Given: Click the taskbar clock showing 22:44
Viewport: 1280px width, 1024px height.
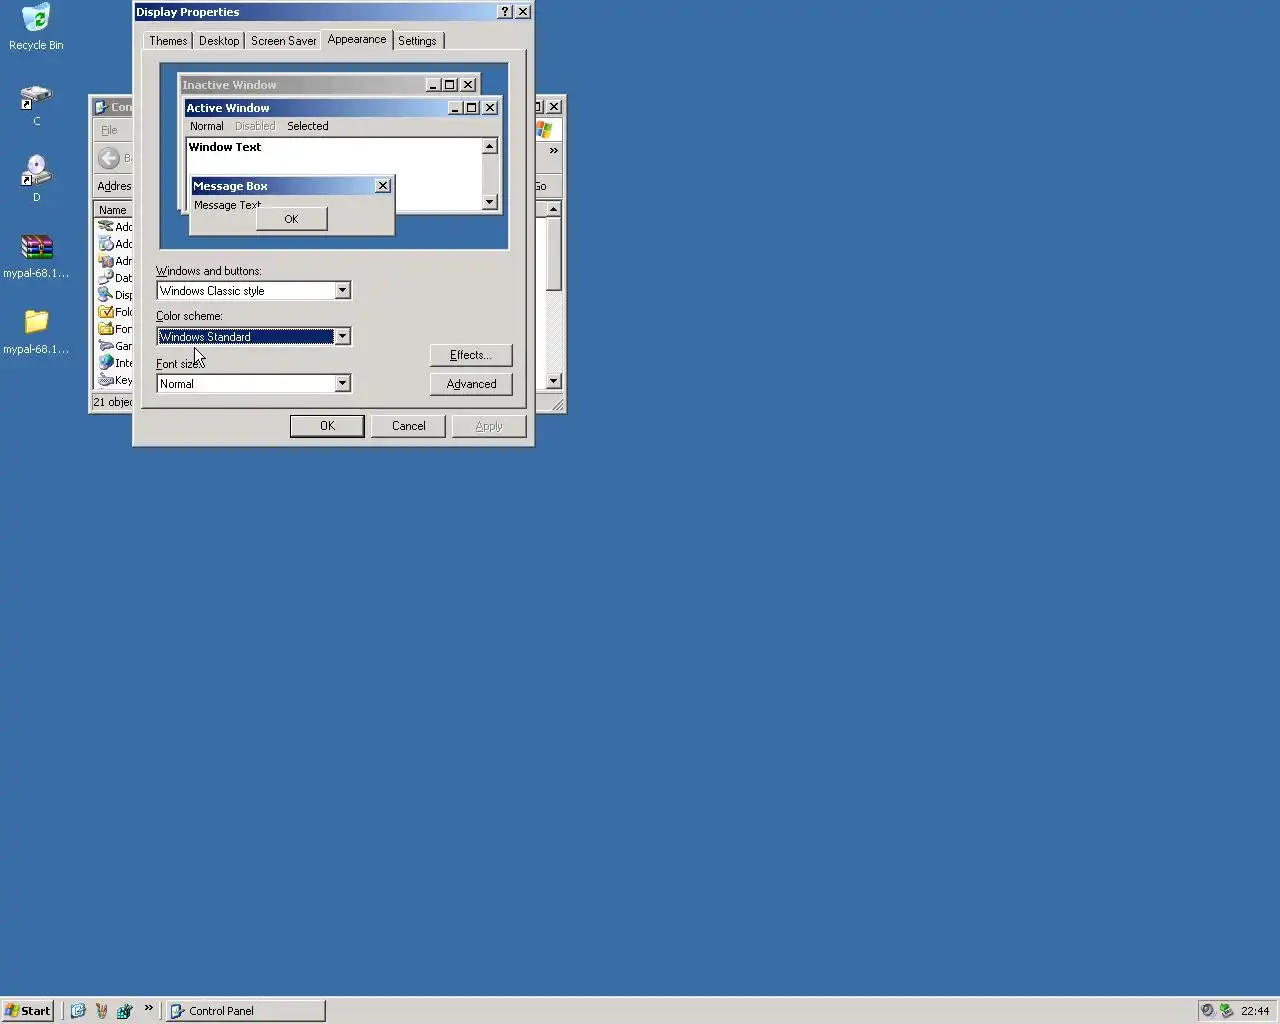Looking at the screenshot, I should 1255,1011.
